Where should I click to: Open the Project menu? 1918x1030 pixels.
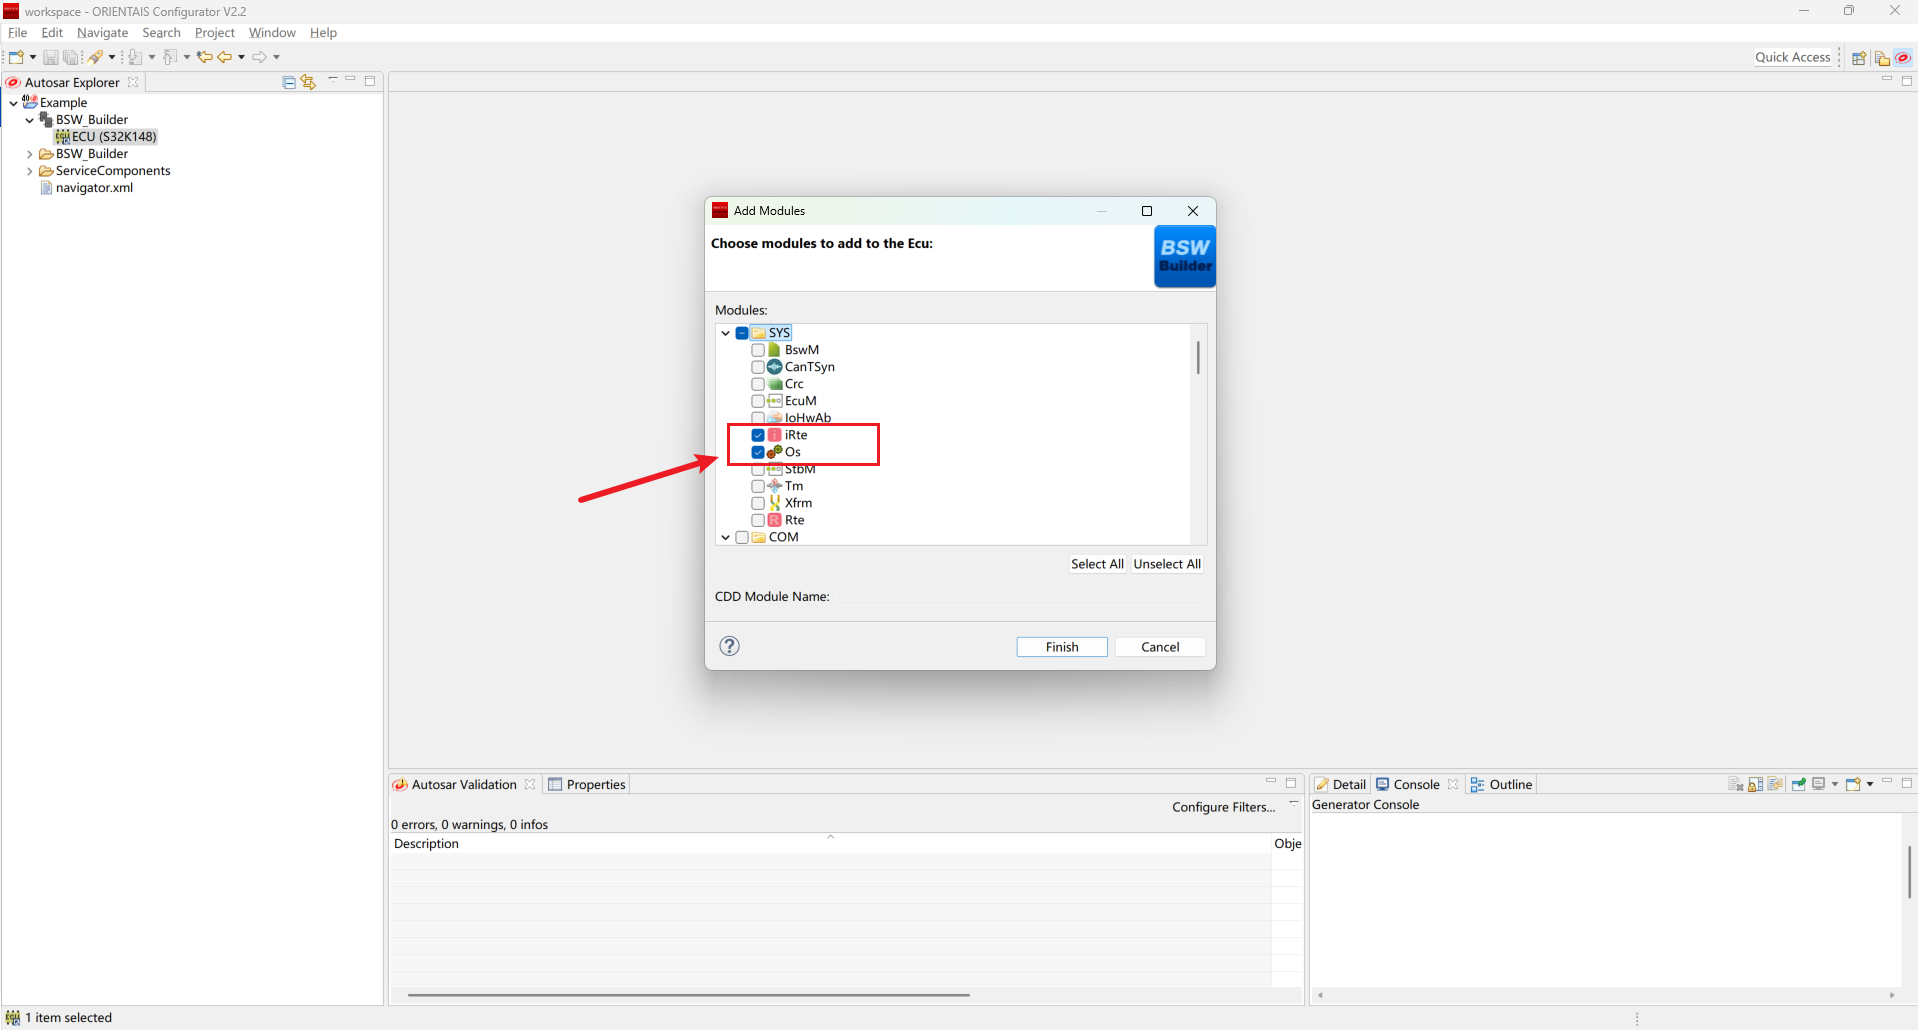click(214, 33)
